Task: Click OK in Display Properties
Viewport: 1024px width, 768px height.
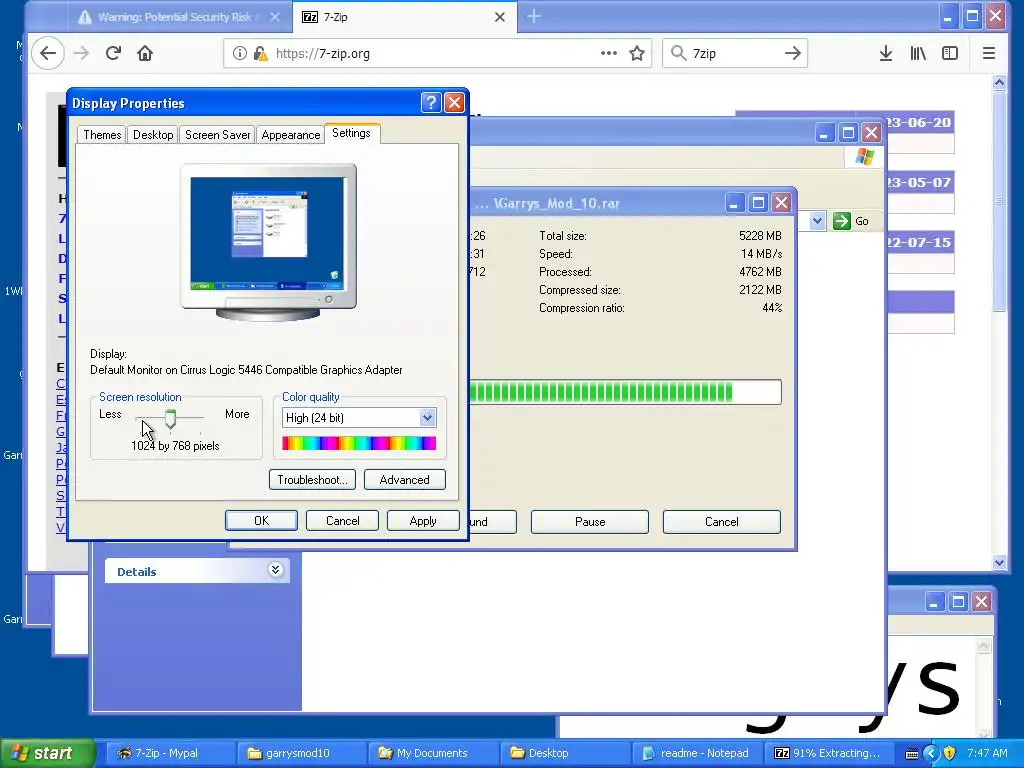Action: point(261,520)
